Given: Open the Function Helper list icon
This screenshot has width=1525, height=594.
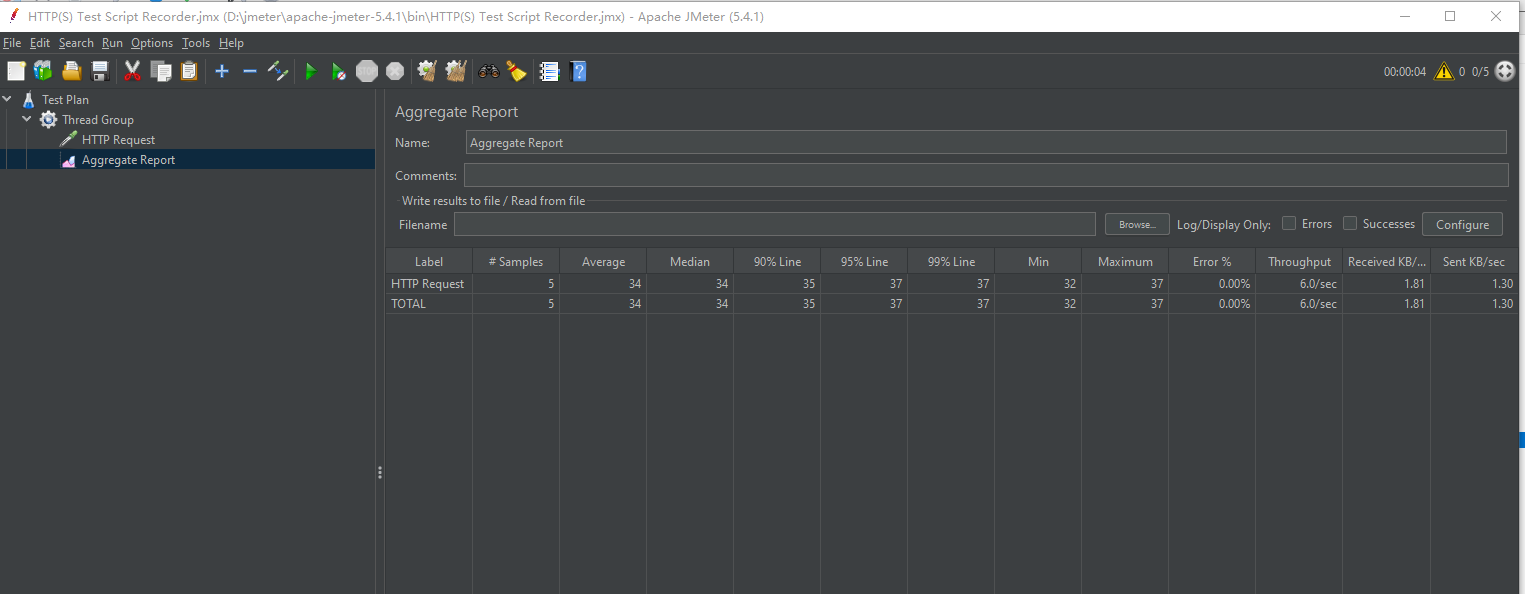Looking at the screenshot, I should pos(549,71).
